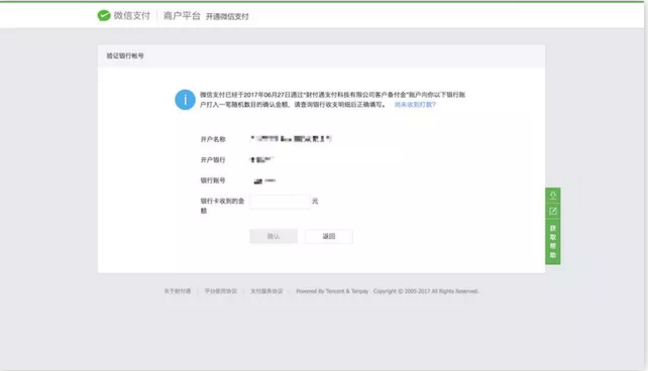Click the edit feedback icon in green sidebar
Screen dimensions: 648x371
coord(553,212)
